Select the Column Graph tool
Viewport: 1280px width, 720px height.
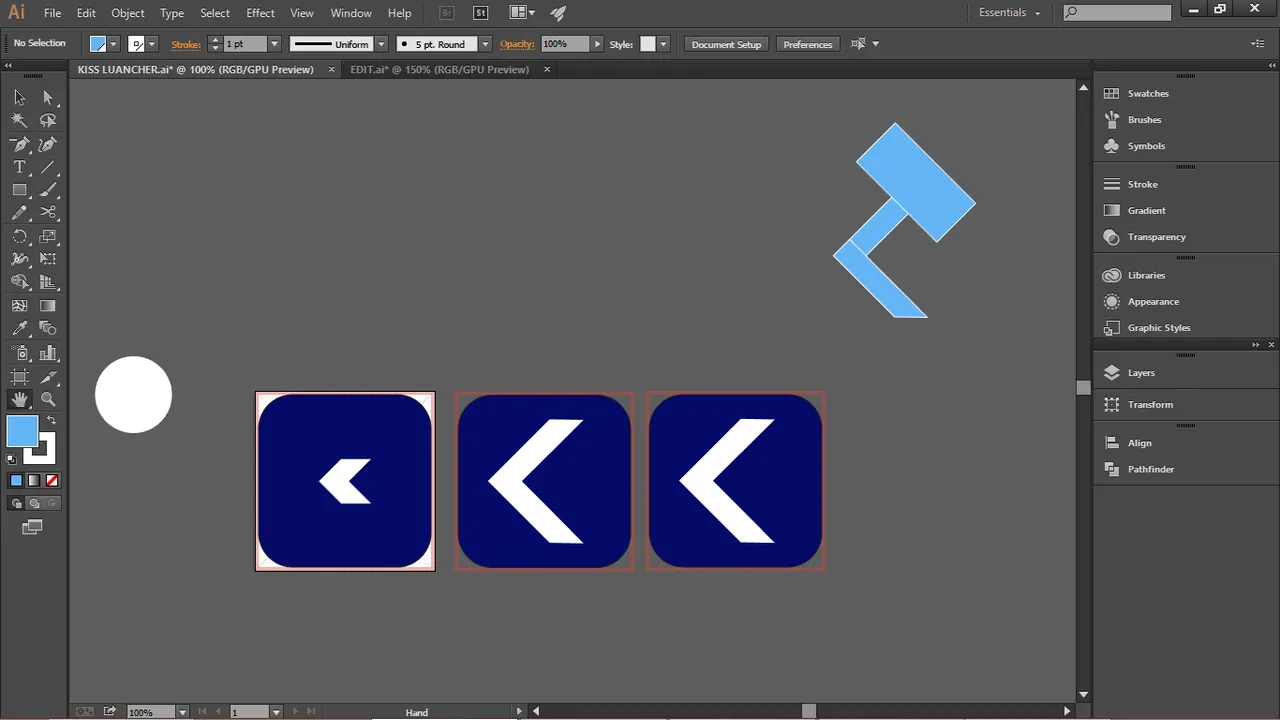point(48,352)
